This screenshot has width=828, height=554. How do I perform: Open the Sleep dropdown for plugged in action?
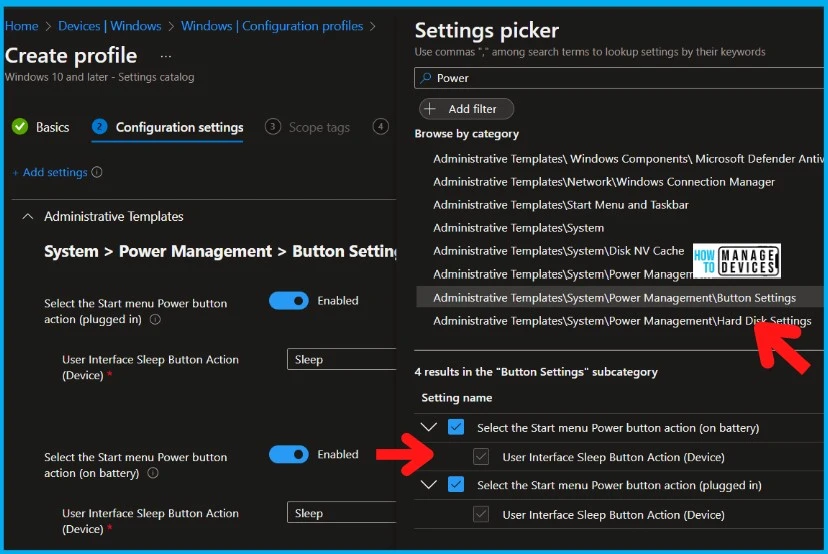coord(341,360)
